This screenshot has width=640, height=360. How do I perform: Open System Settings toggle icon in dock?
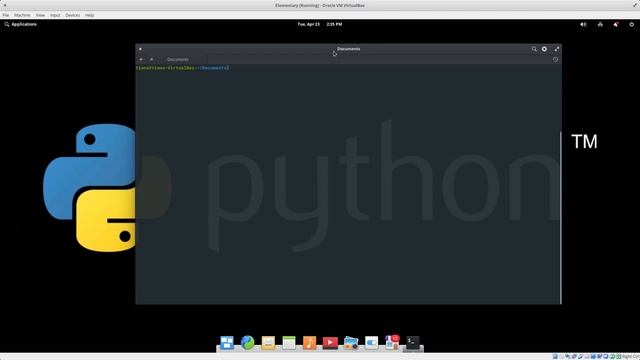point(371,342)
